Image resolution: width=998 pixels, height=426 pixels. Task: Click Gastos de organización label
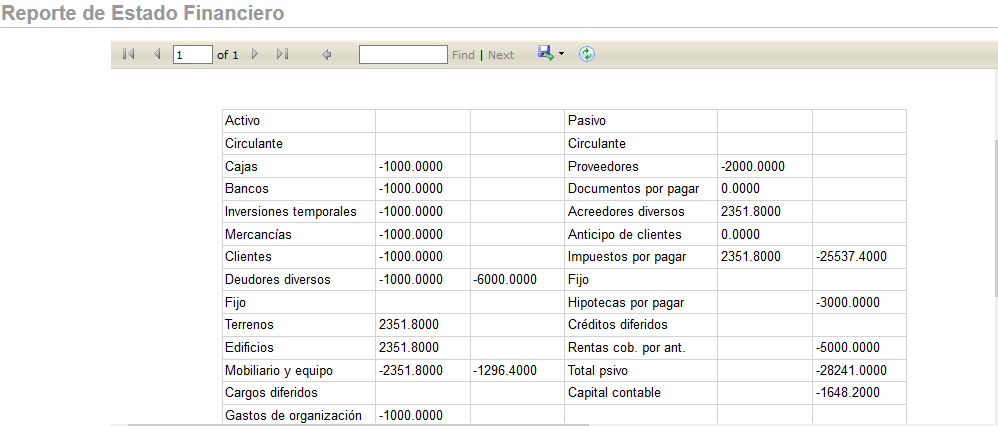coord(293,416)
